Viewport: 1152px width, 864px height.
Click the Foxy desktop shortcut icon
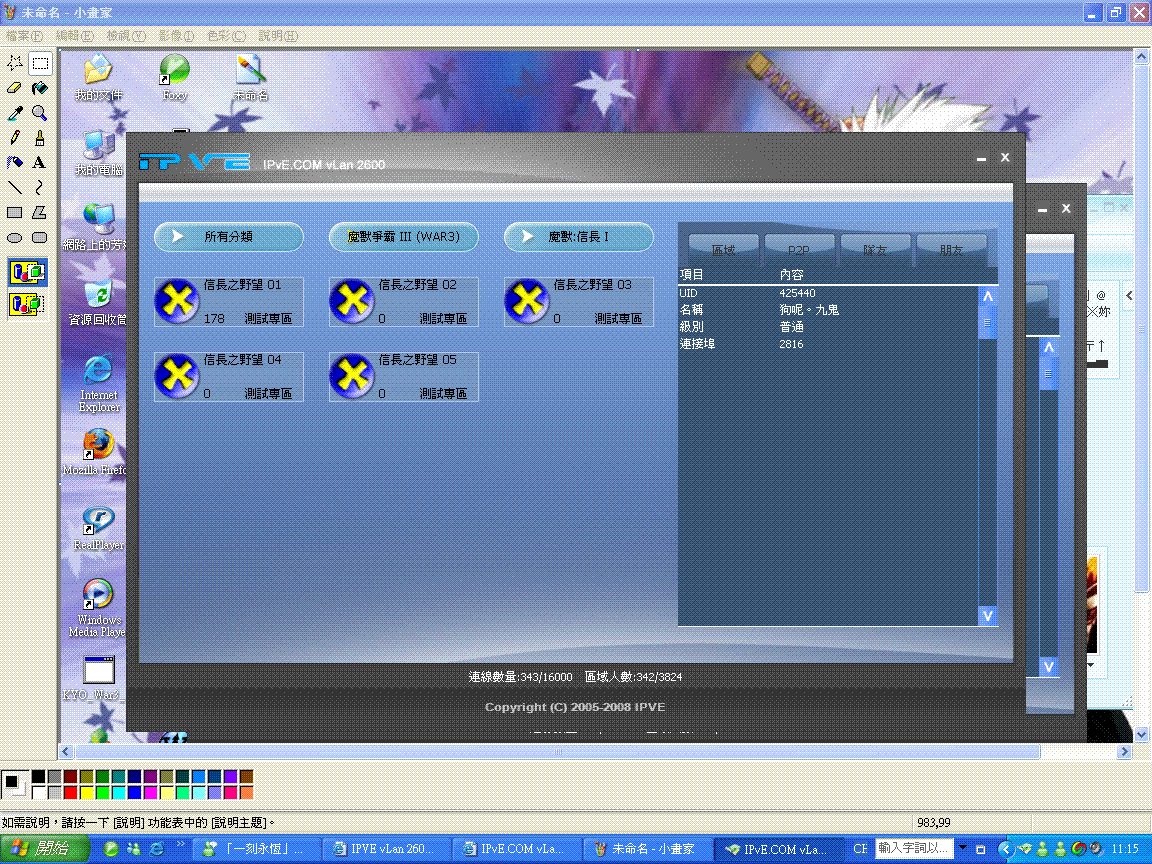175,76
